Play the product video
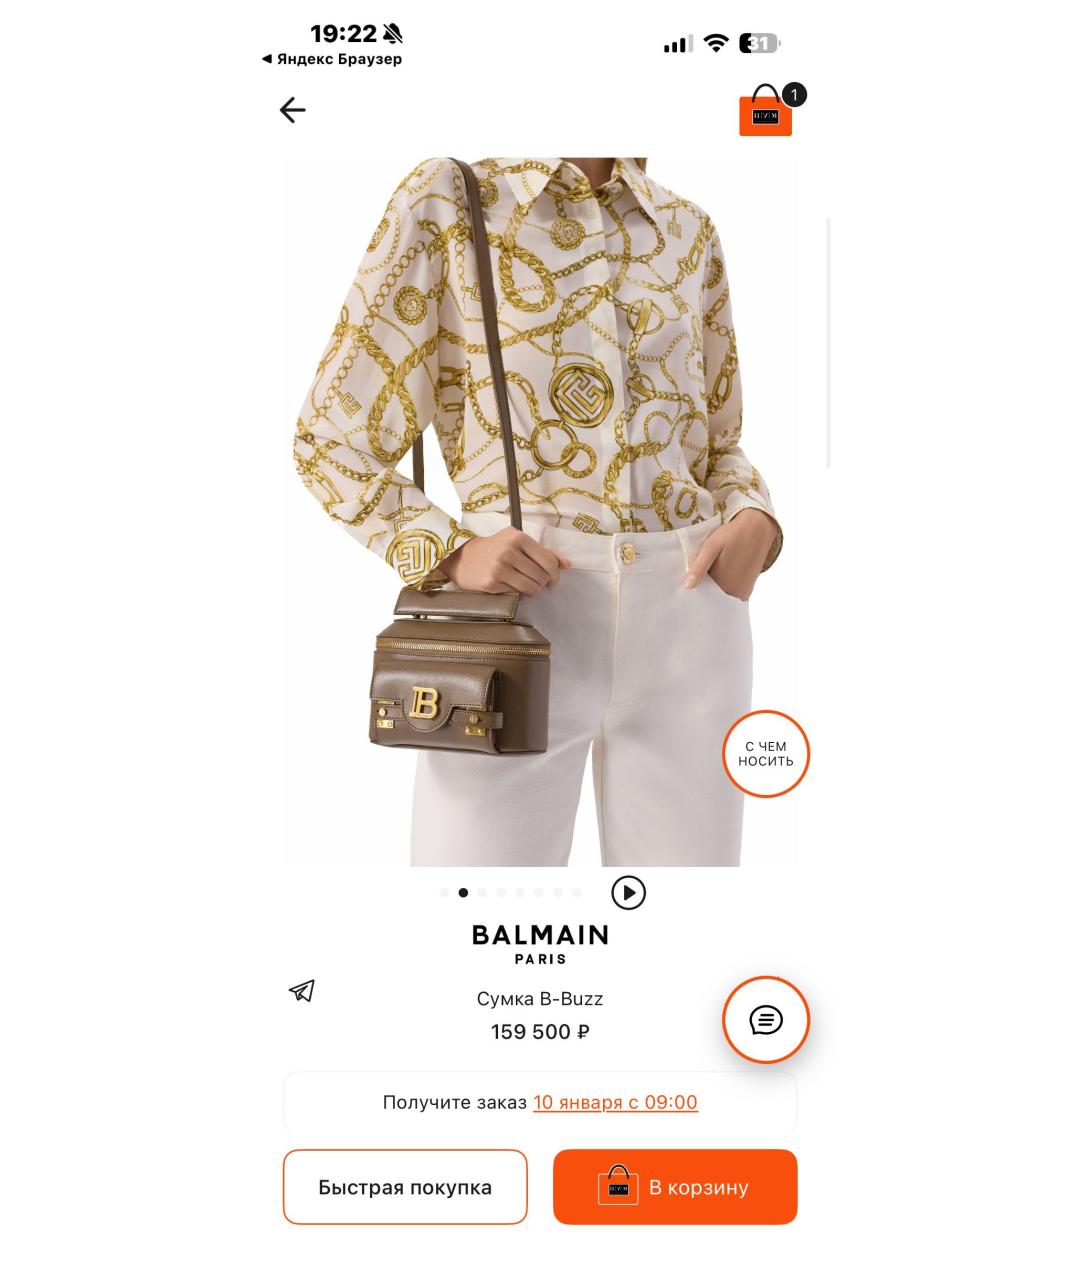1080x1280 pixels. 628,892
